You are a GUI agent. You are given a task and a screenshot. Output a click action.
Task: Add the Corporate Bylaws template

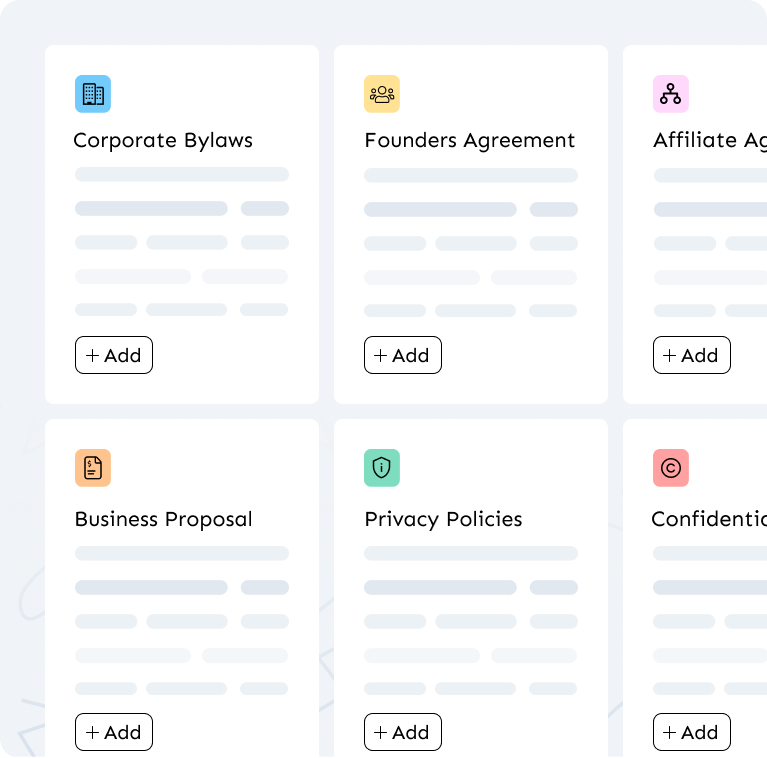[114, 355]
